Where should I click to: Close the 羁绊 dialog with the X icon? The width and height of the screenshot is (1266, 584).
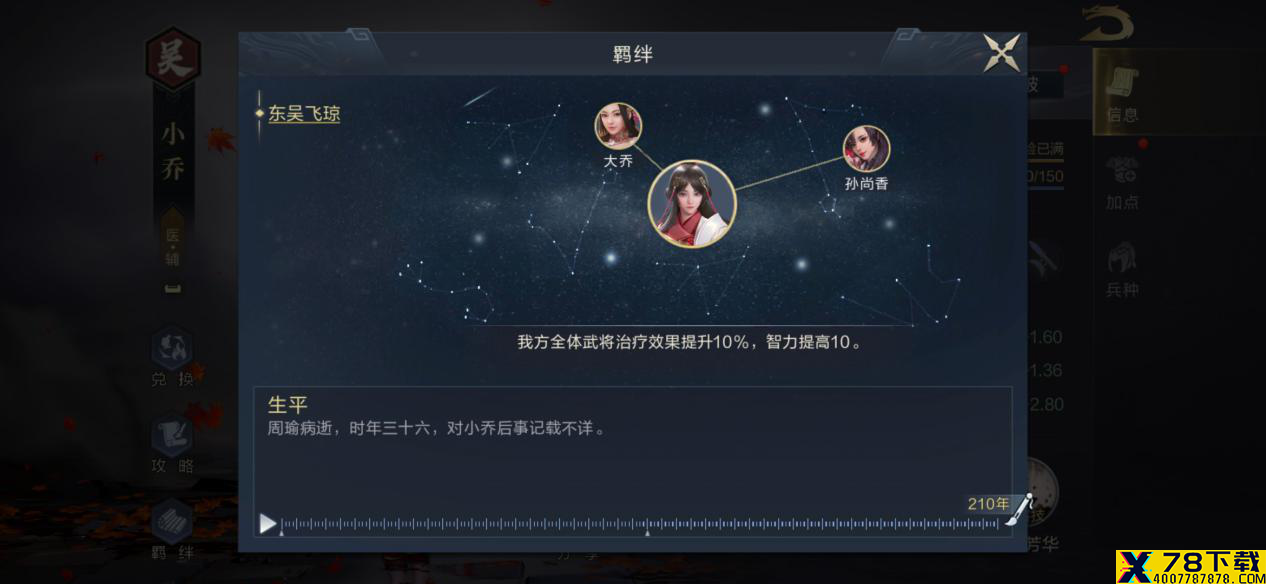[1001, 53]
